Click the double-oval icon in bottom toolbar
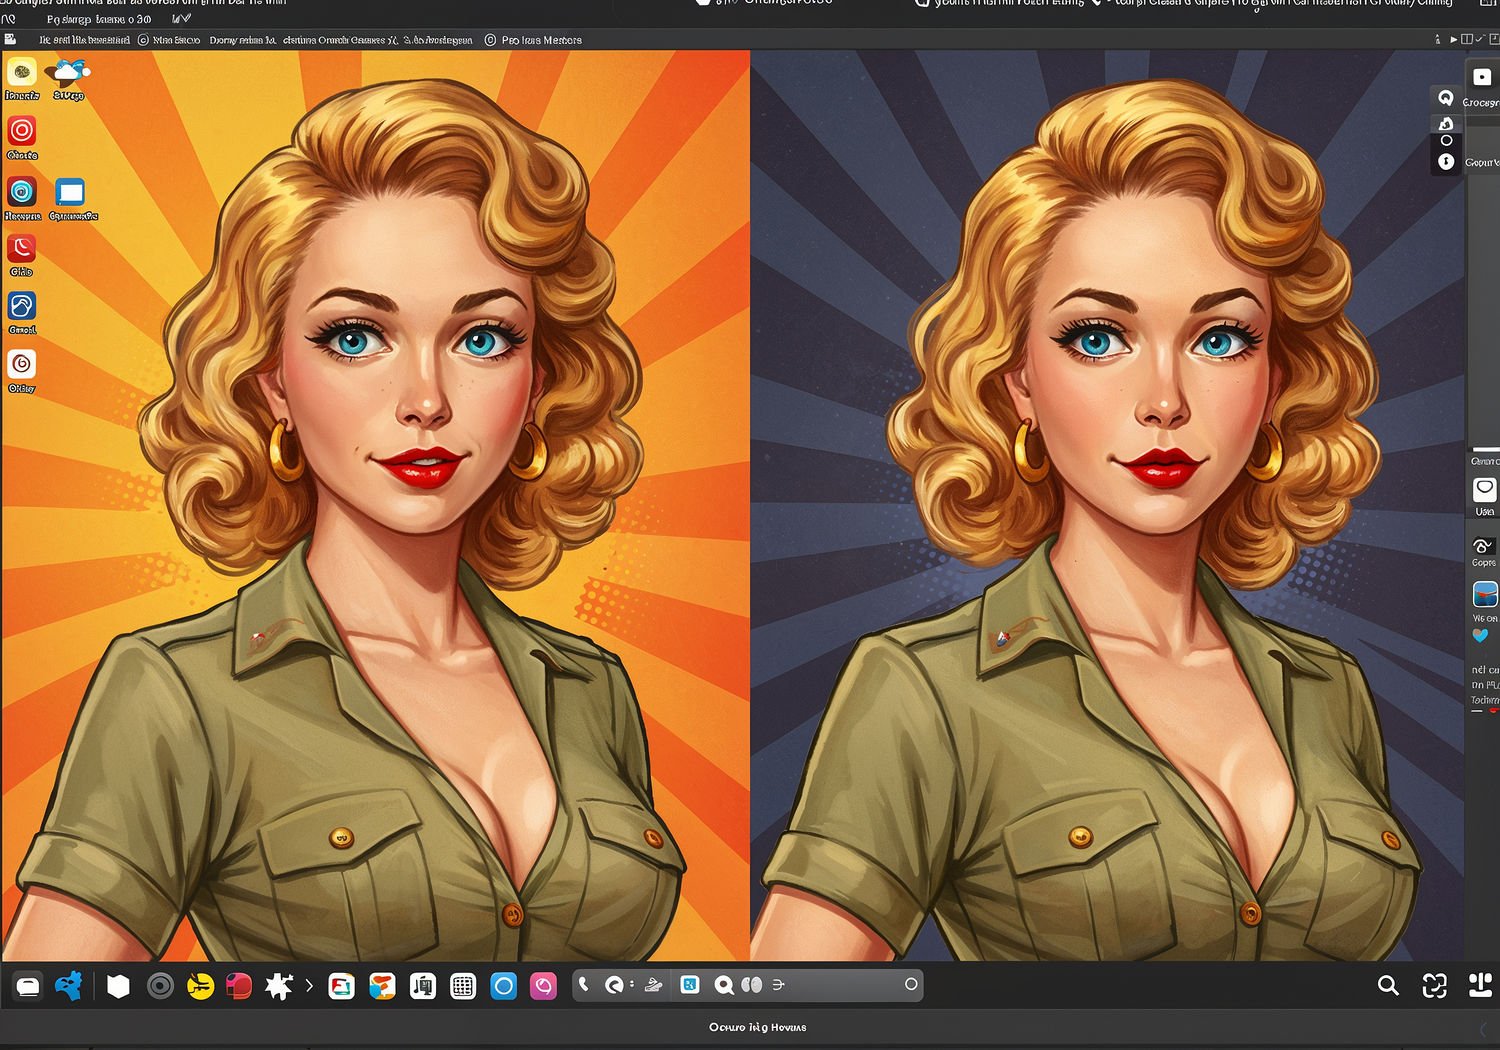The width and height of the screenshot is (1500, 1050). (x=752, y=985)
